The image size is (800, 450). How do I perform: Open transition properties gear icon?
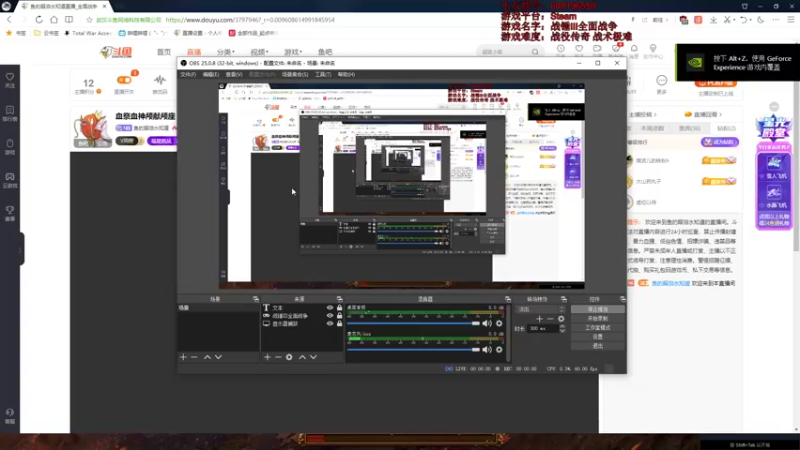561,319
